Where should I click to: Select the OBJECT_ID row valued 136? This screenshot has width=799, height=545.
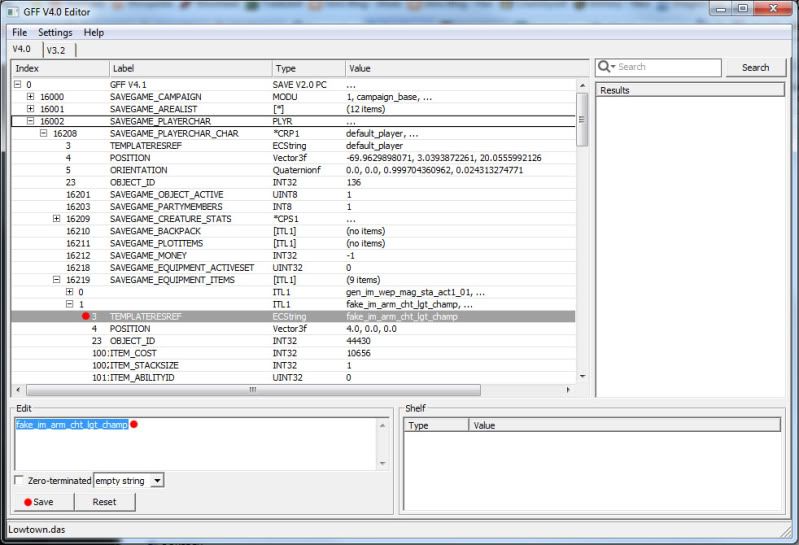294,182
